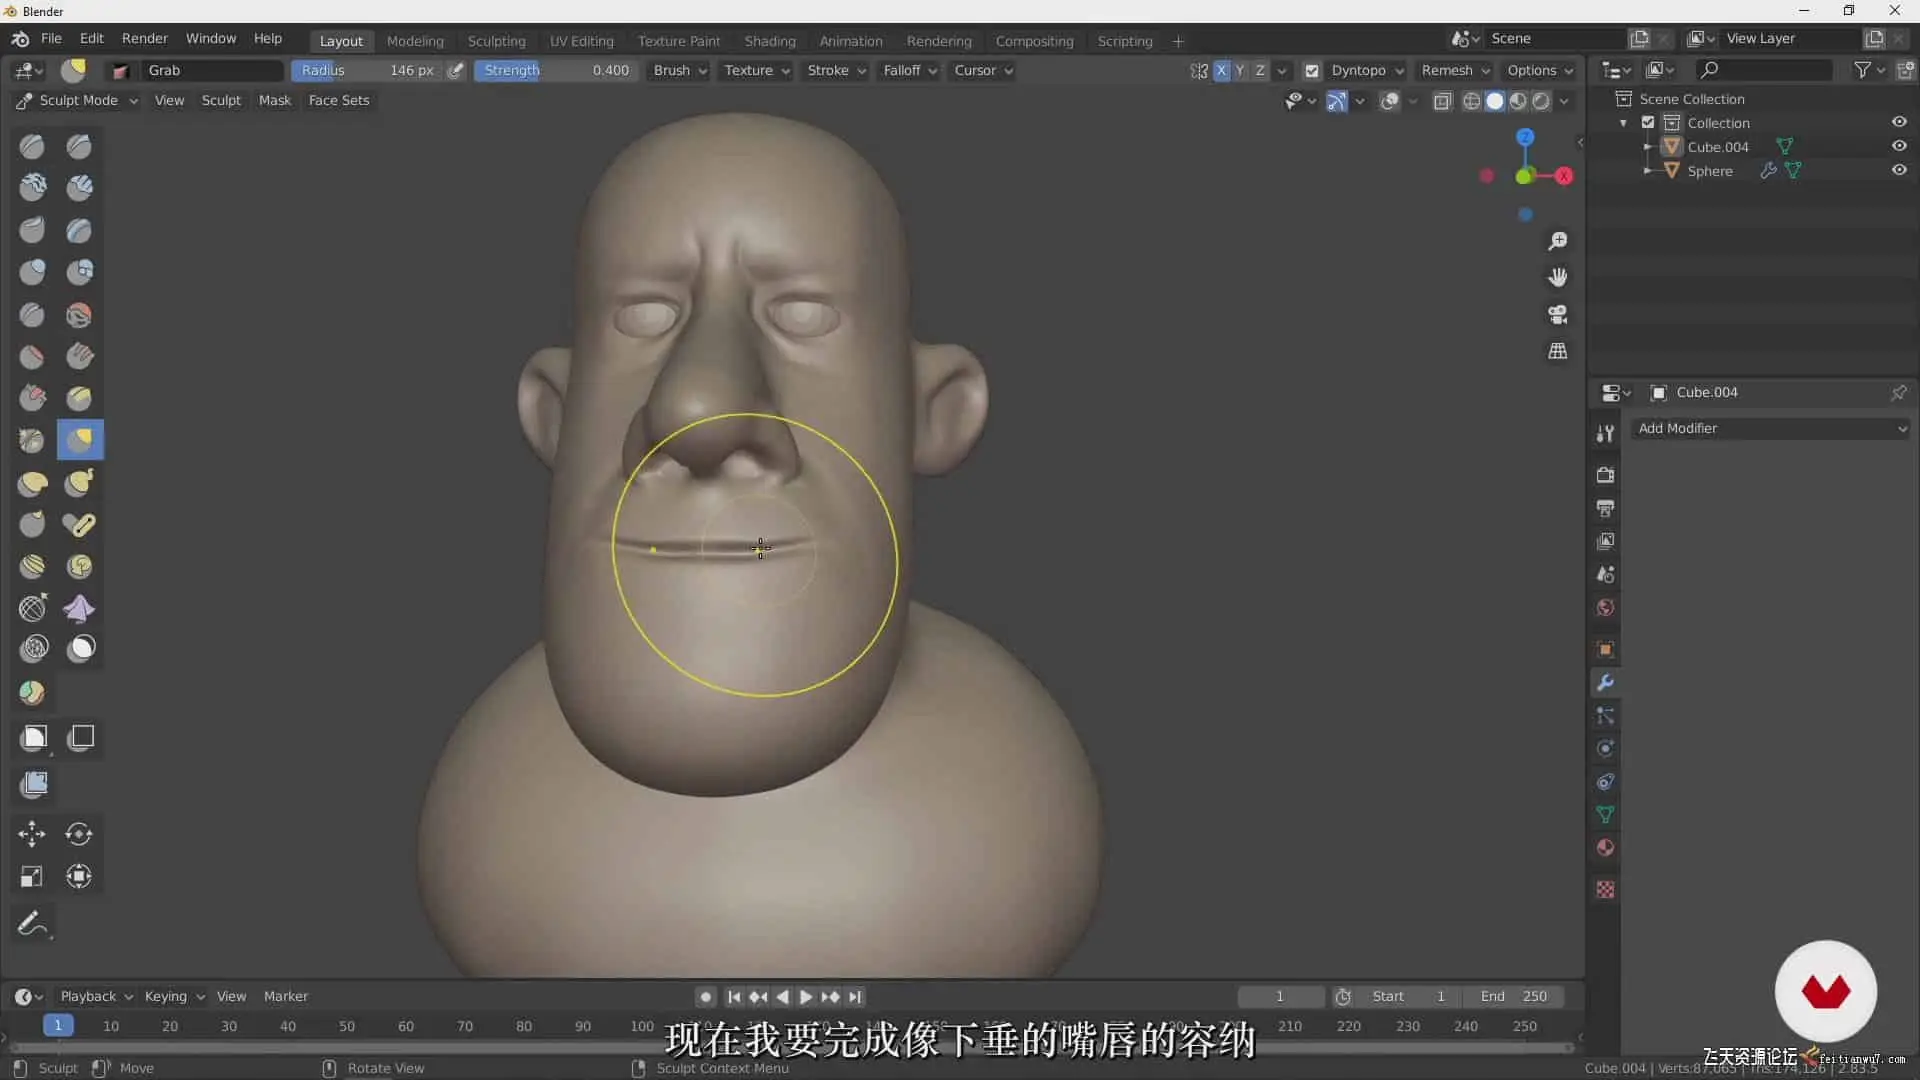This screenshot has height=1080, width=1920.
Task: Toggle X axis symmetry button
Action: point(1221,71)
